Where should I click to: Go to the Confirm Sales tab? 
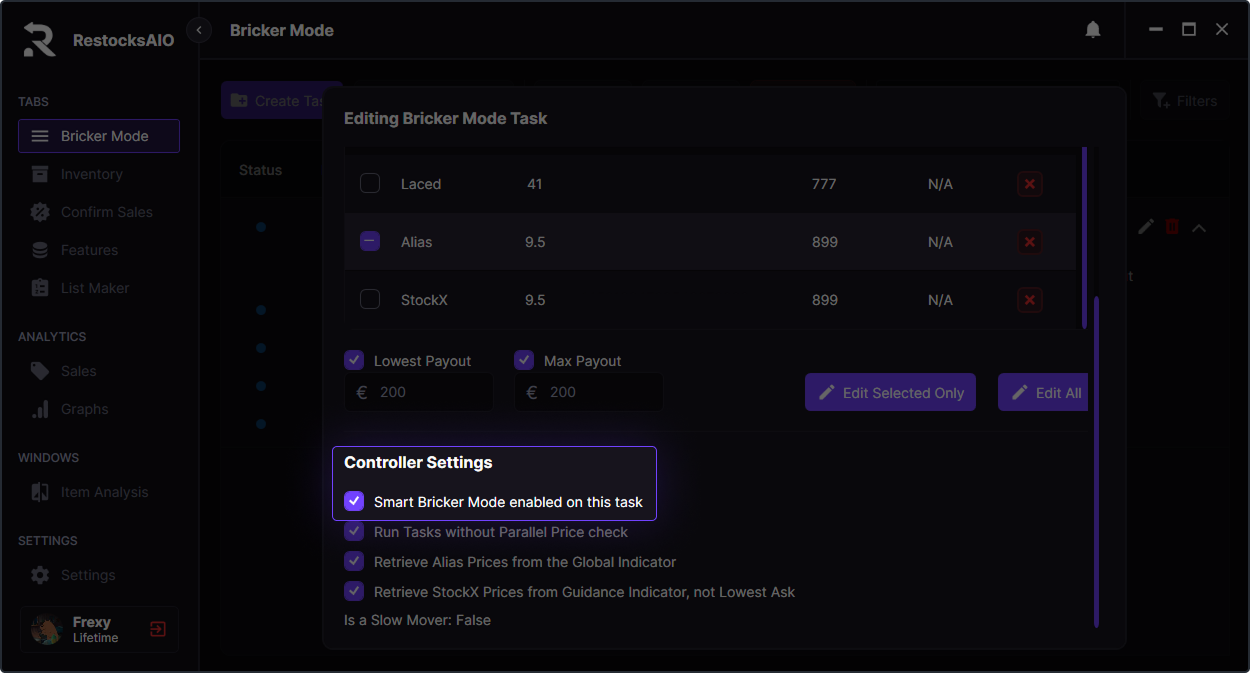[106, 212]
